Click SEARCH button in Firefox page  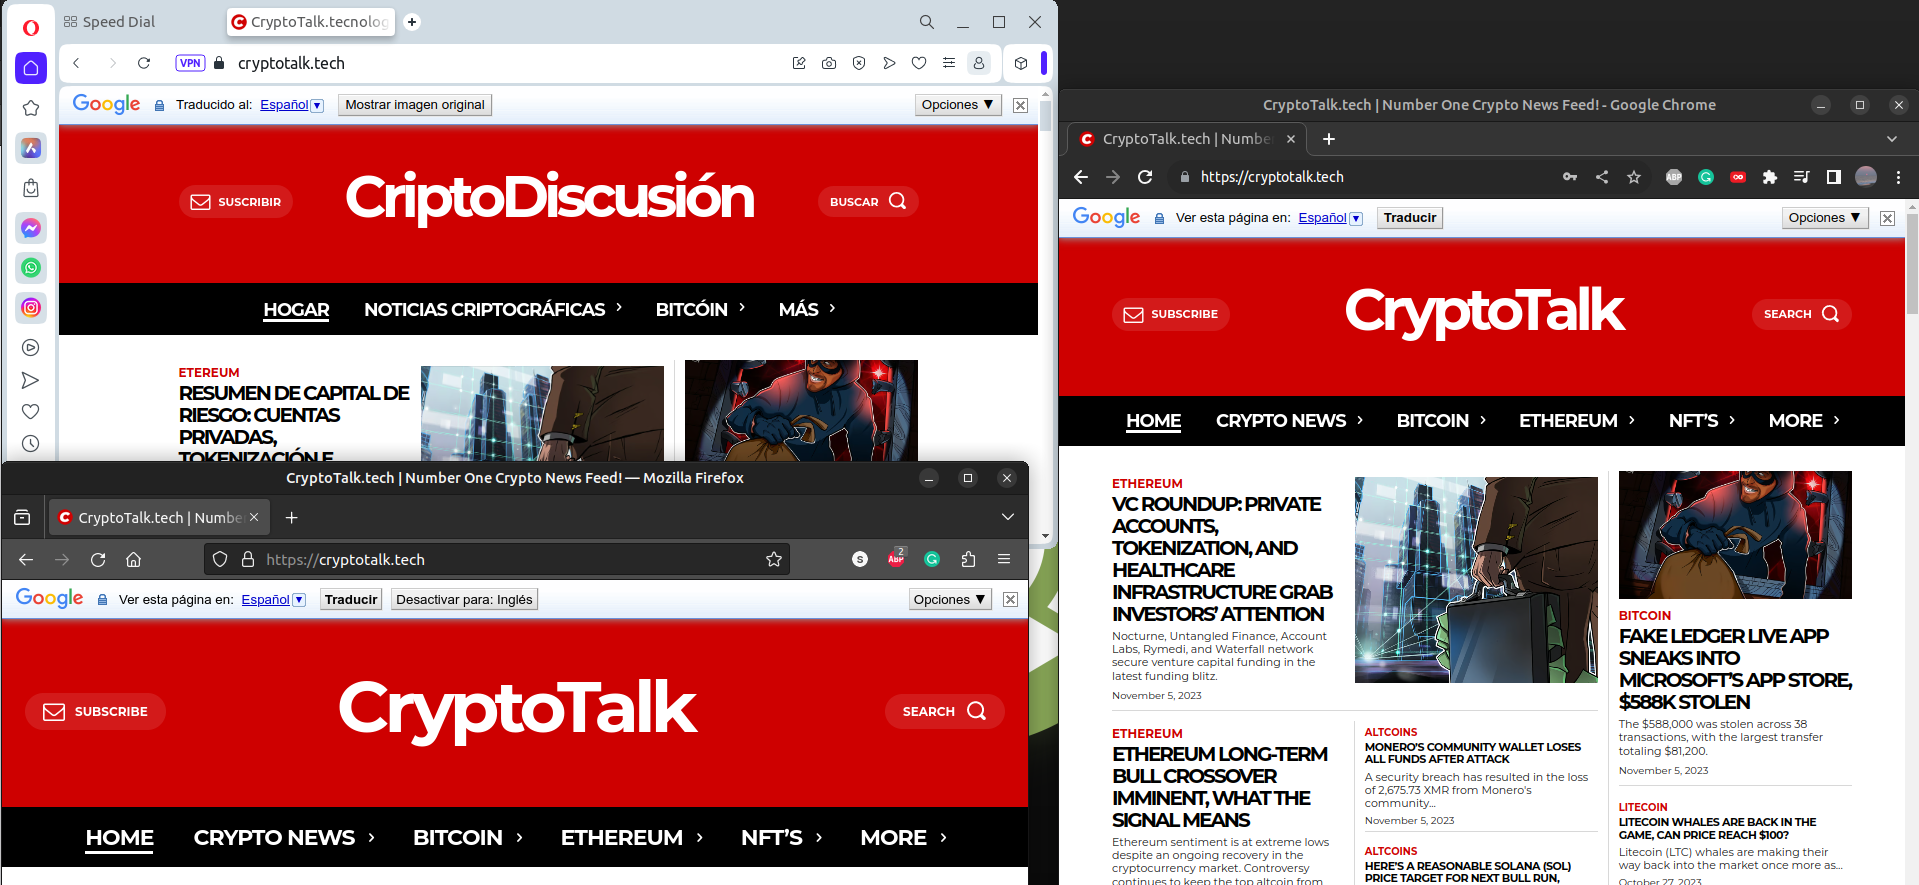click(x=944, y=711)
